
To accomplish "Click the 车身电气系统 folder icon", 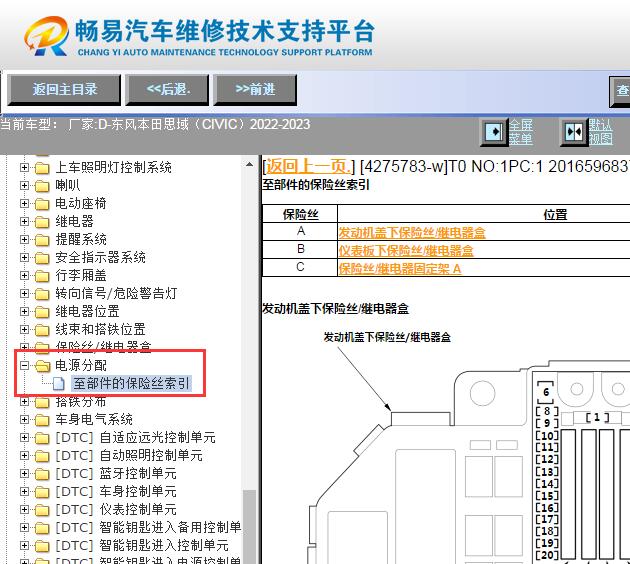I will click(x=42, y=420).
